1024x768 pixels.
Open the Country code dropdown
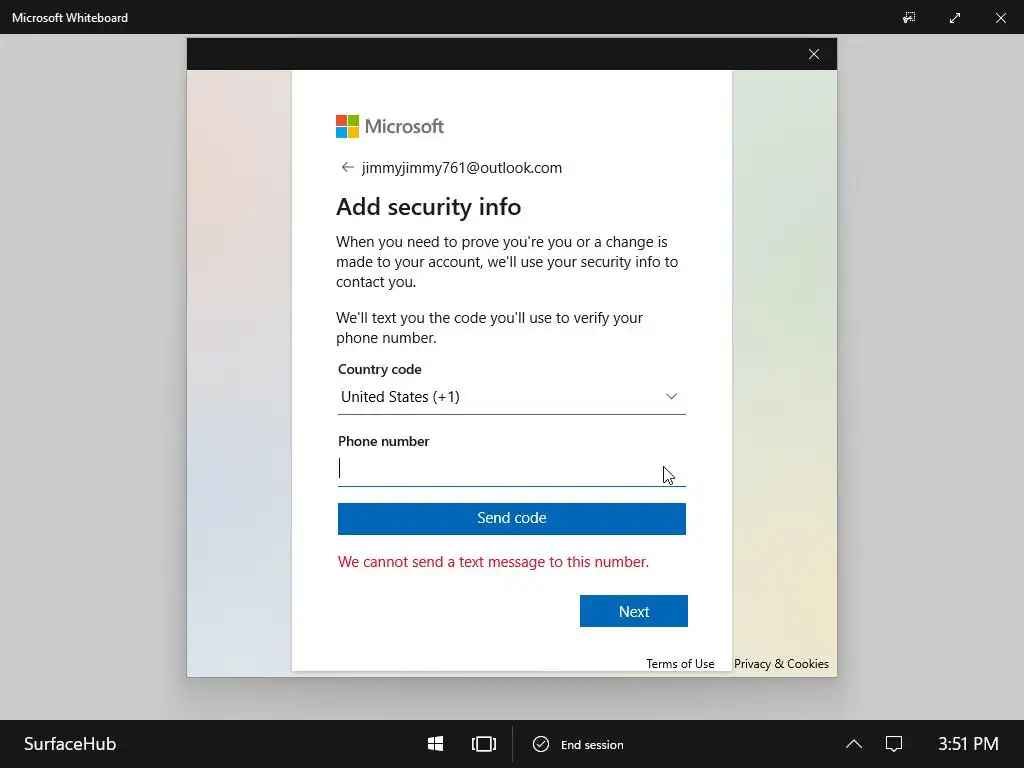pyautogui.click(x=511, y=397)
